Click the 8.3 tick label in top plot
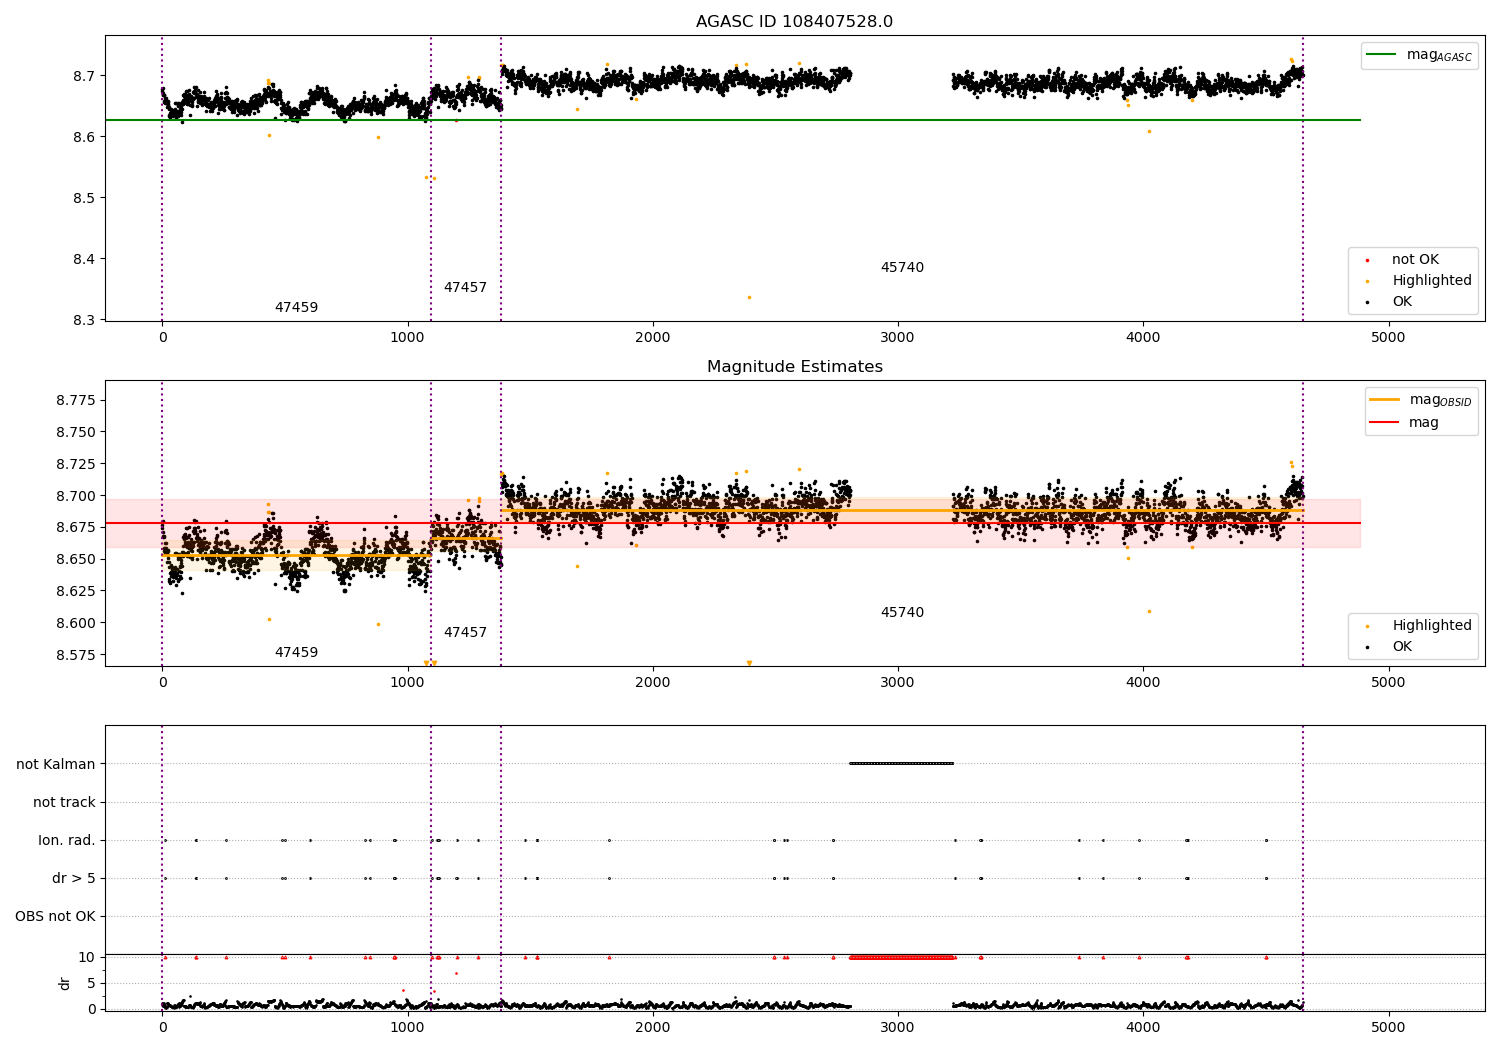Viewport: 1500px width, 1050px height. click(83, 321)
